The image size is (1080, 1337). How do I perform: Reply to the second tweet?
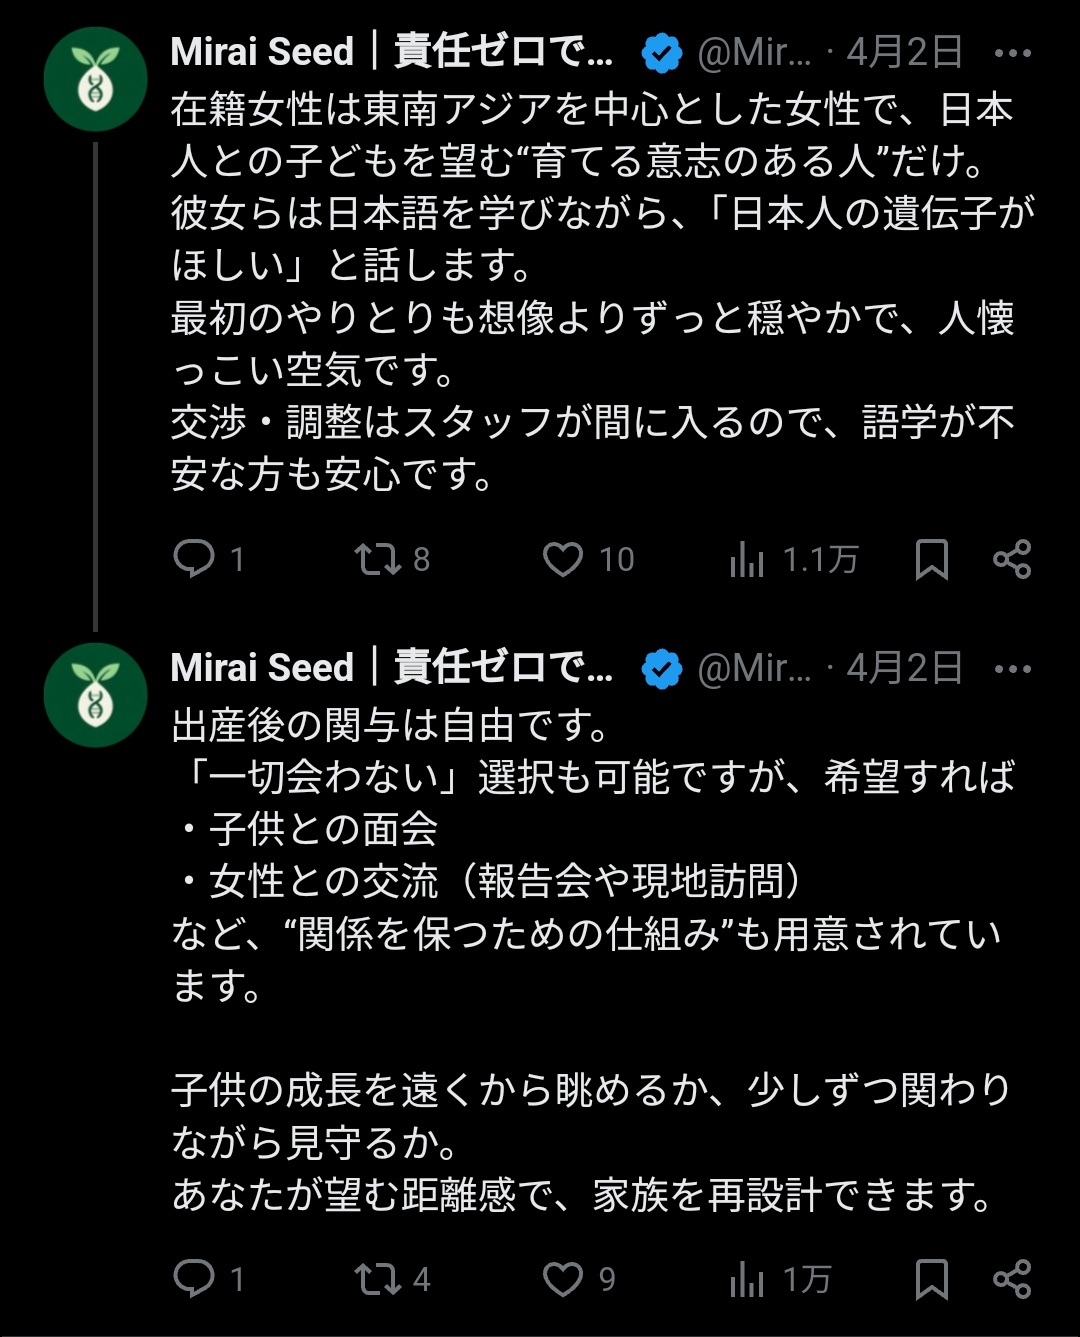pyautogui.click(x=194, y=1278)
